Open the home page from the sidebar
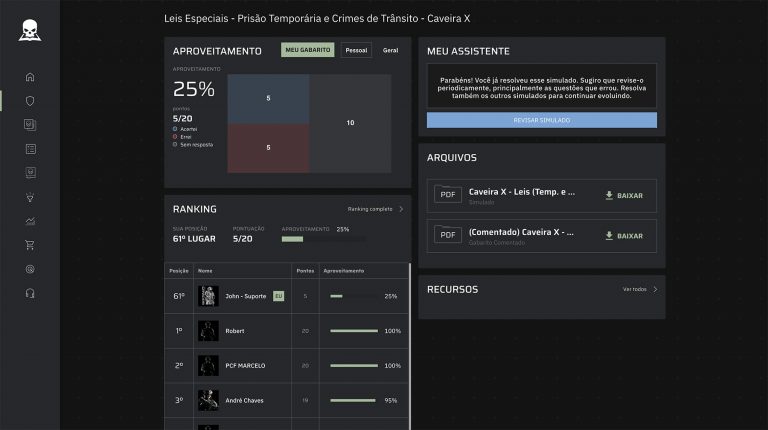This screenshot has height=430, width=768. (x=30, y=77)
